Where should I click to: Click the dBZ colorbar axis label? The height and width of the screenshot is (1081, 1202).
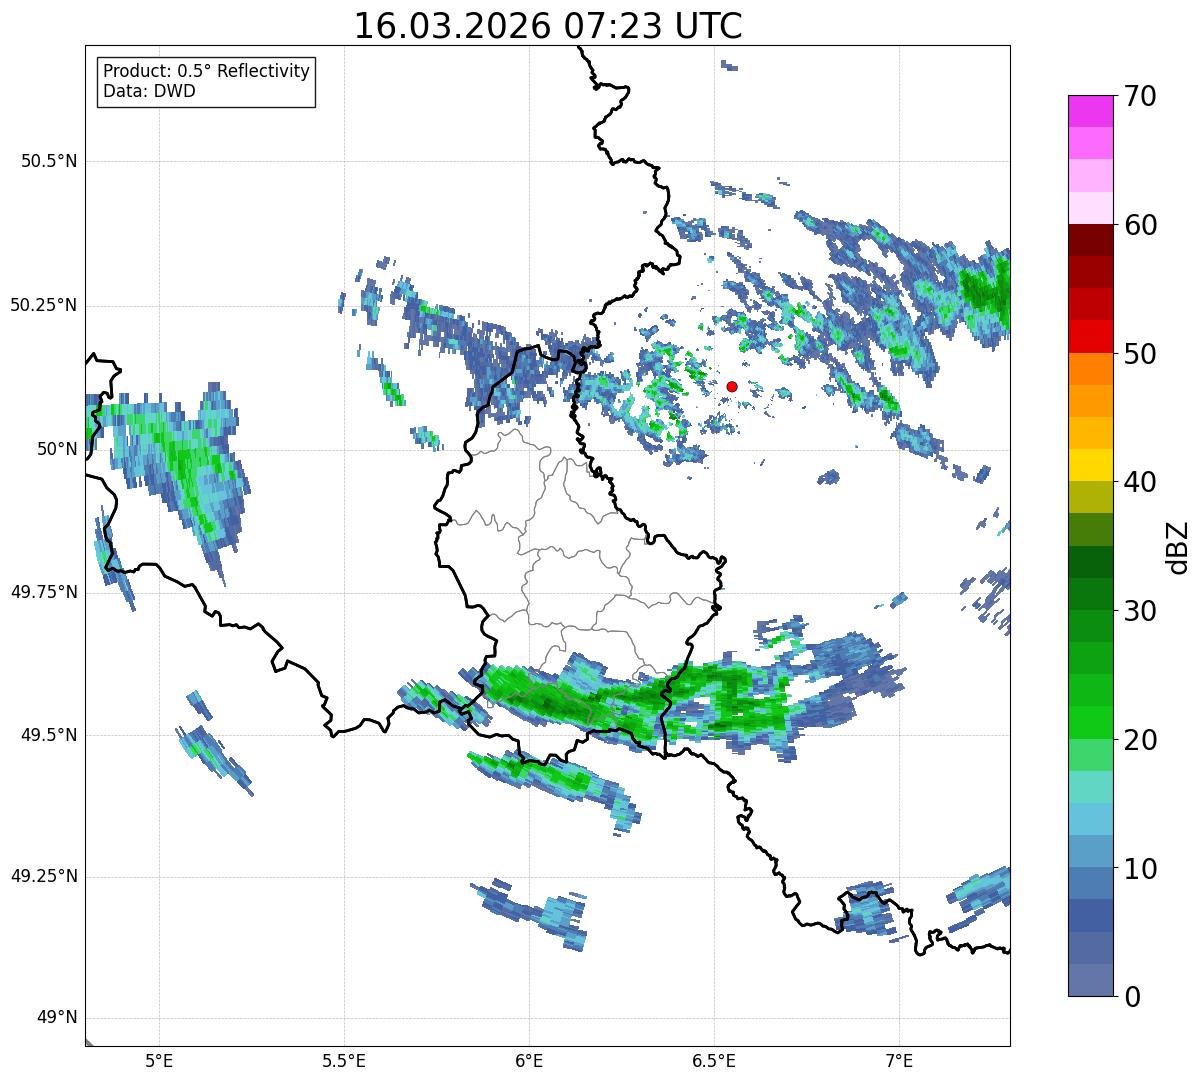coord(1177,546)
